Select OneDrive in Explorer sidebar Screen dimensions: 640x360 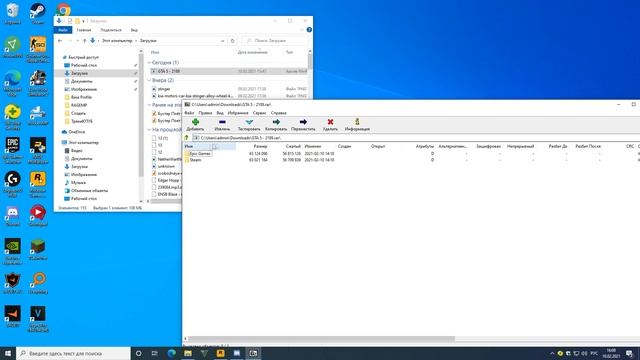point(77,132)
